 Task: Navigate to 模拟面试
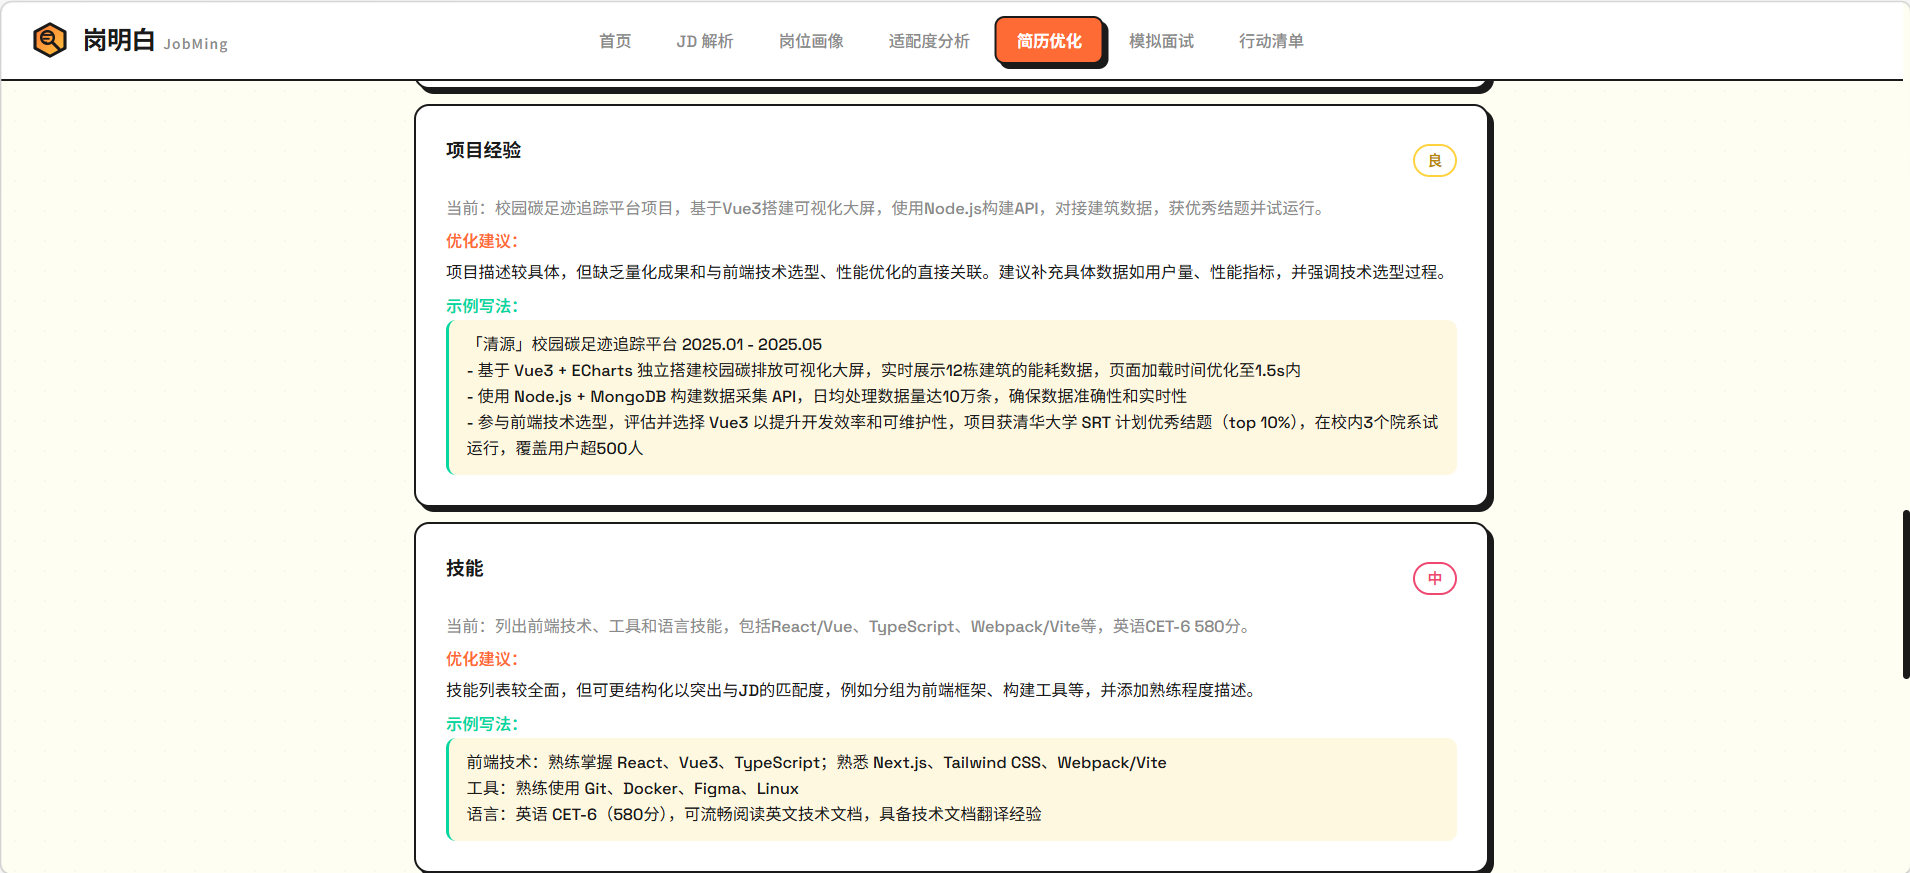[1161, 41]
